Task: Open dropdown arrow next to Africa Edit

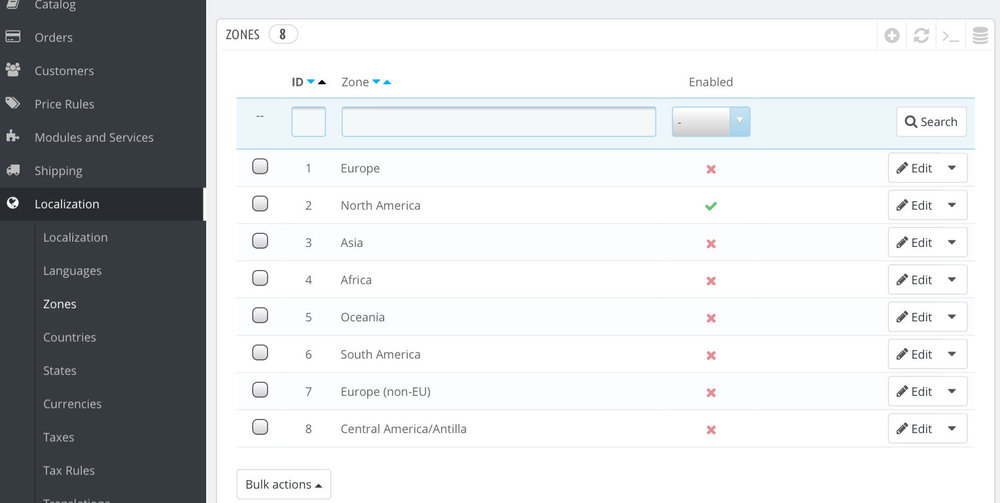Action: click(x=953, y=280)
